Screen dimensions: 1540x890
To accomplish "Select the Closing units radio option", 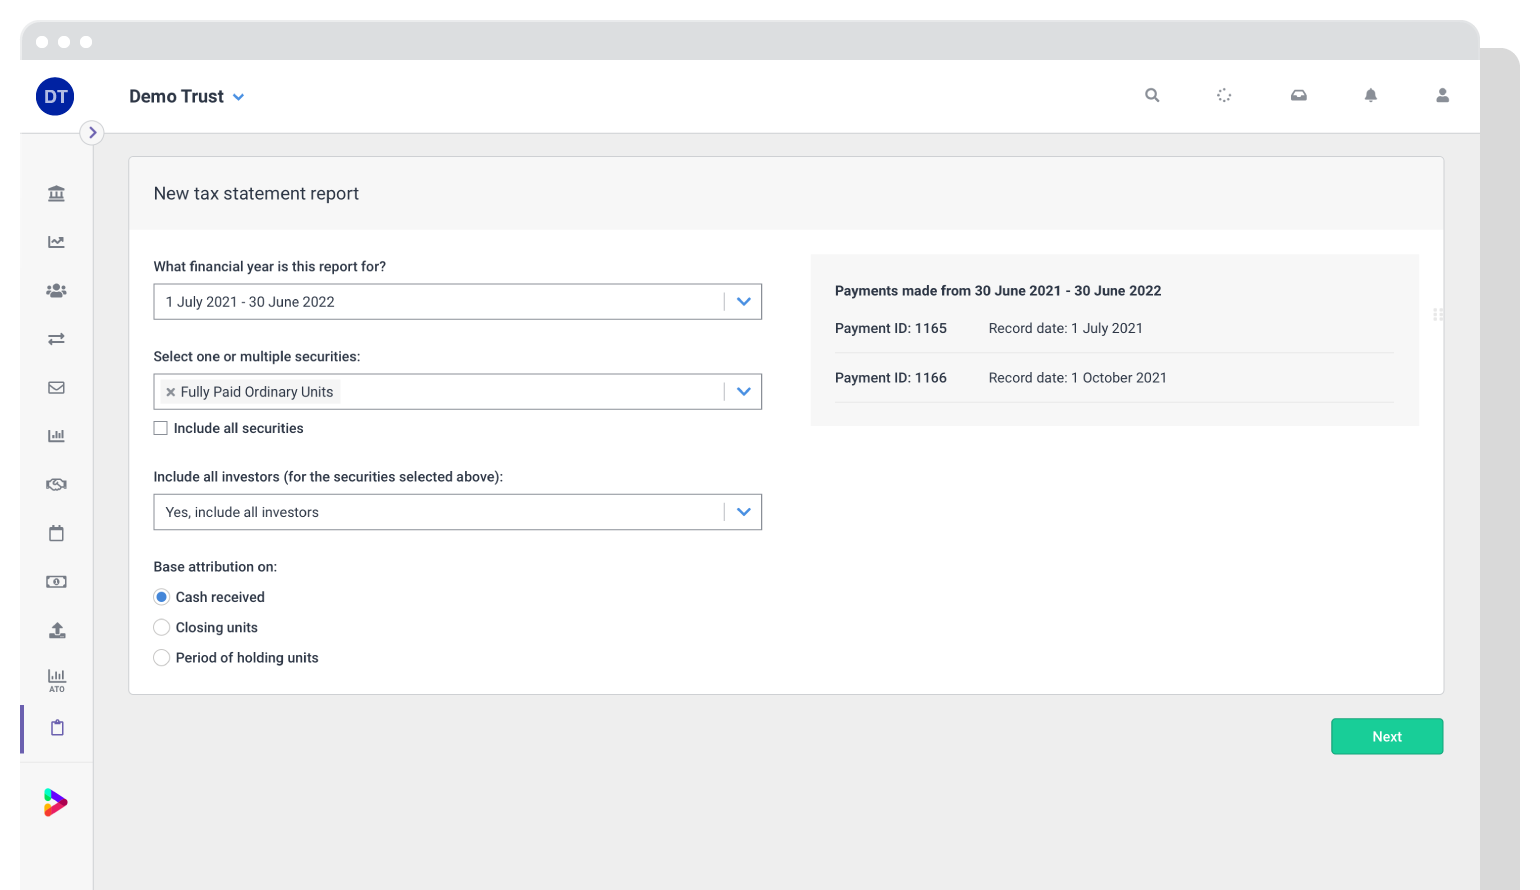I will 161,627.
